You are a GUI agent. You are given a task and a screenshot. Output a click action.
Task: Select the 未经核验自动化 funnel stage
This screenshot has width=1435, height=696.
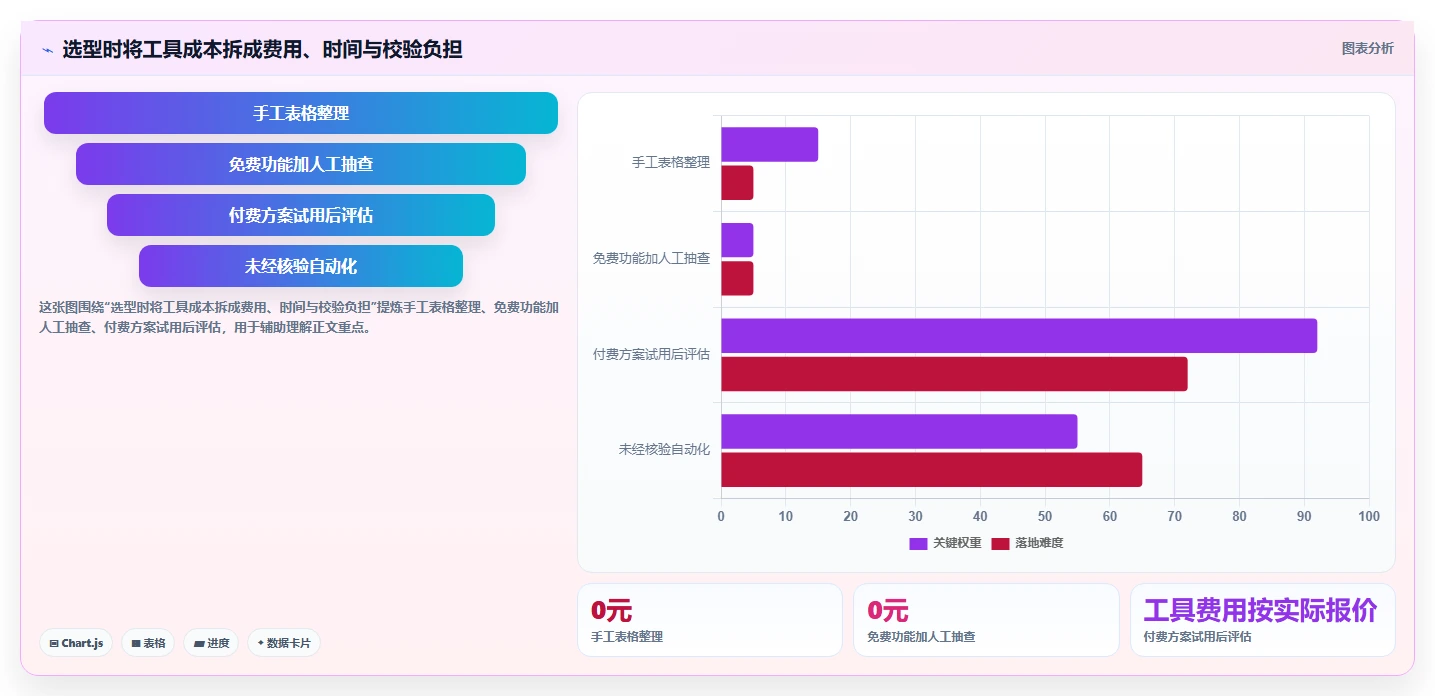pos(301,266)
